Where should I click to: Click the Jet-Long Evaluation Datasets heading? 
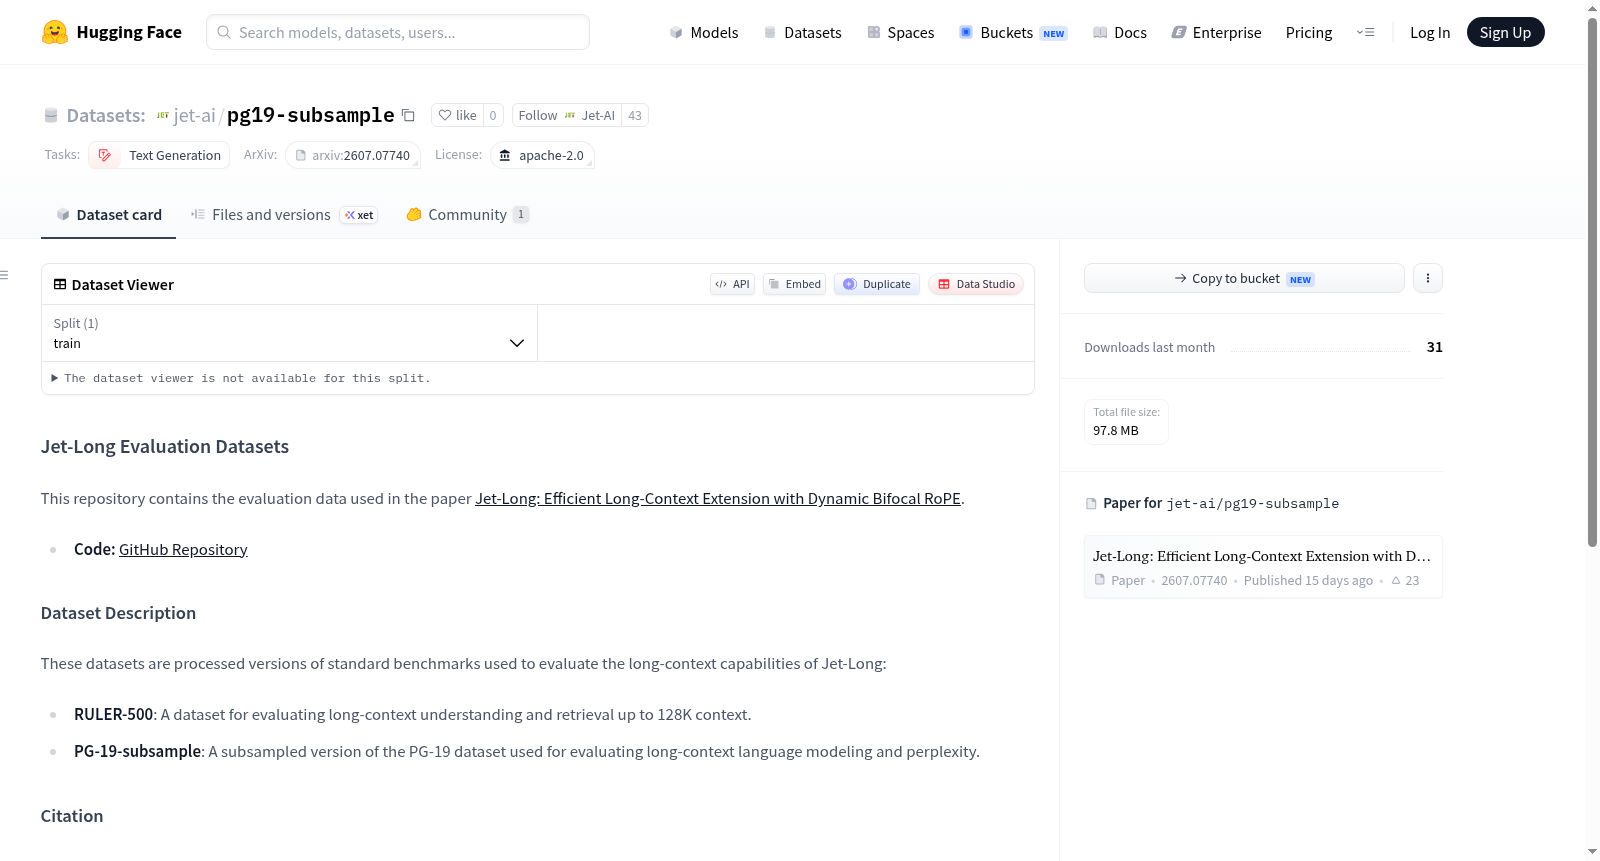[x=165, y=447]
